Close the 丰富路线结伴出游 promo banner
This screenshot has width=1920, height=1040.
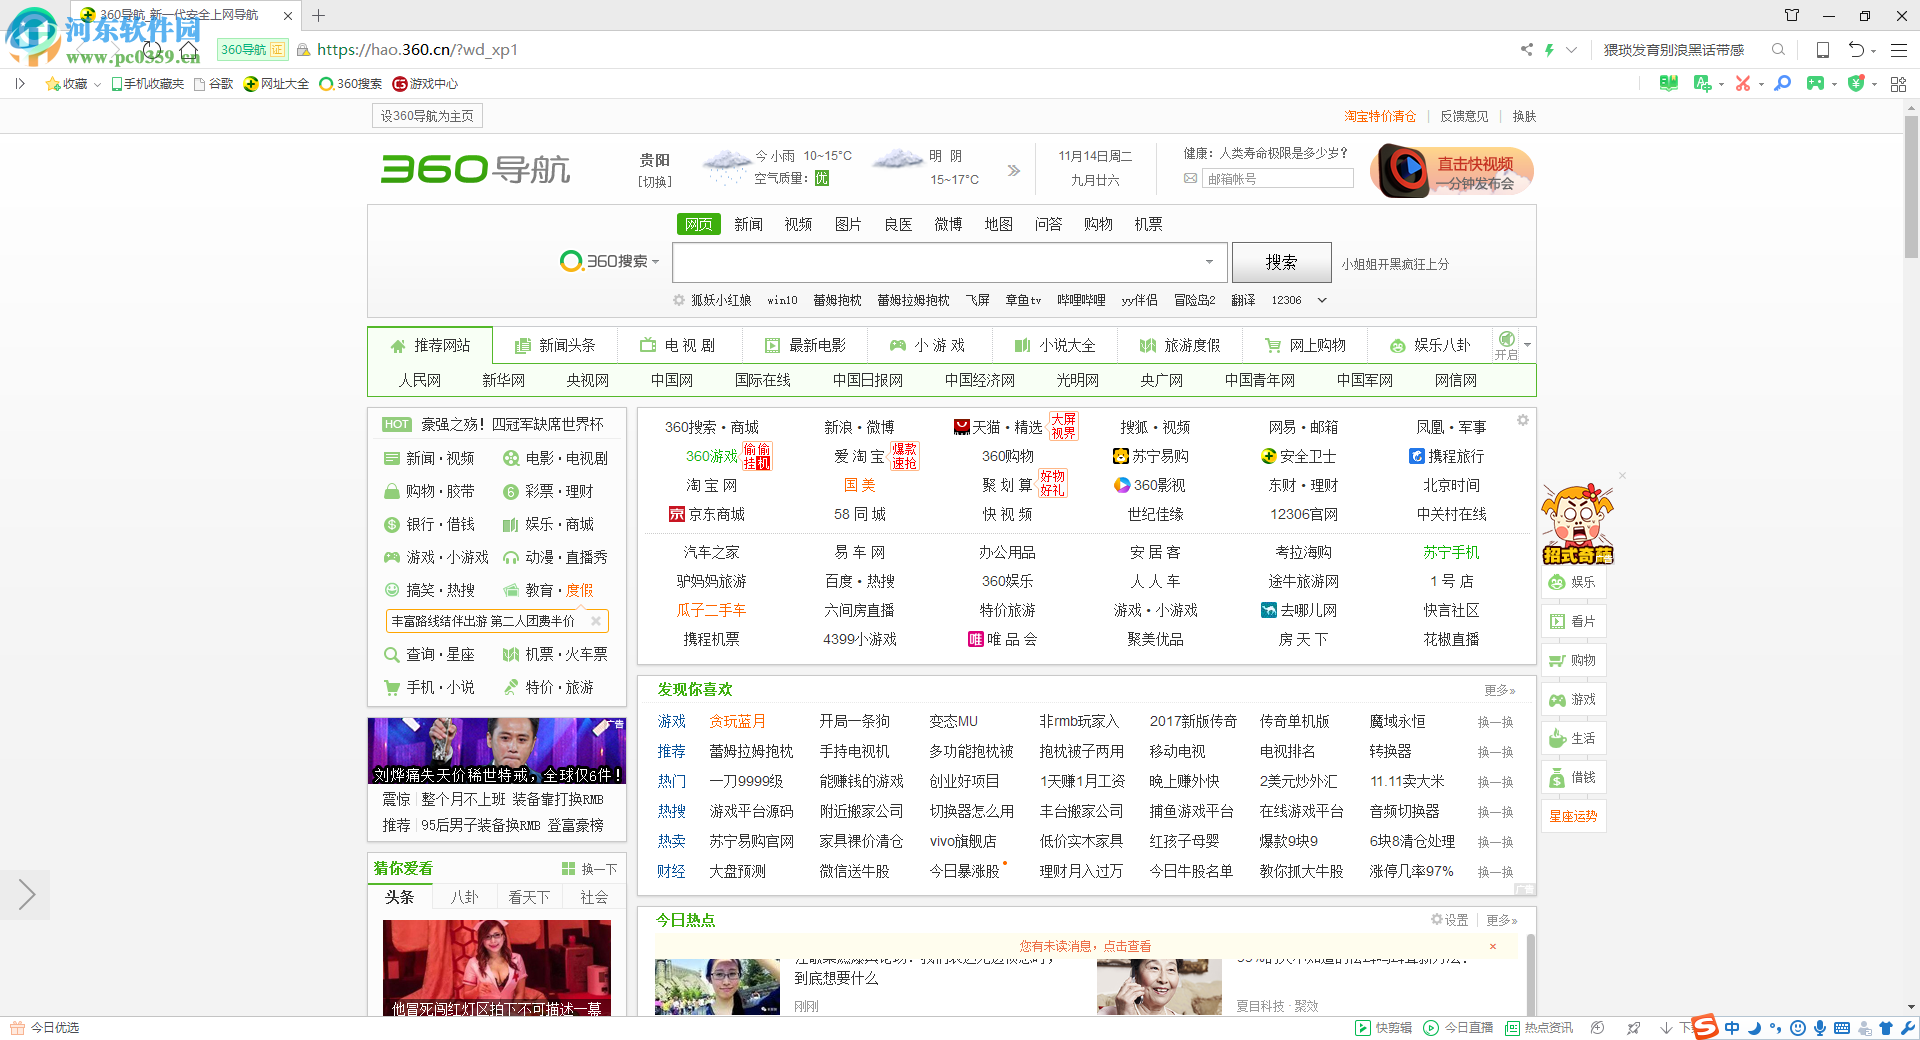pos(596,621)
